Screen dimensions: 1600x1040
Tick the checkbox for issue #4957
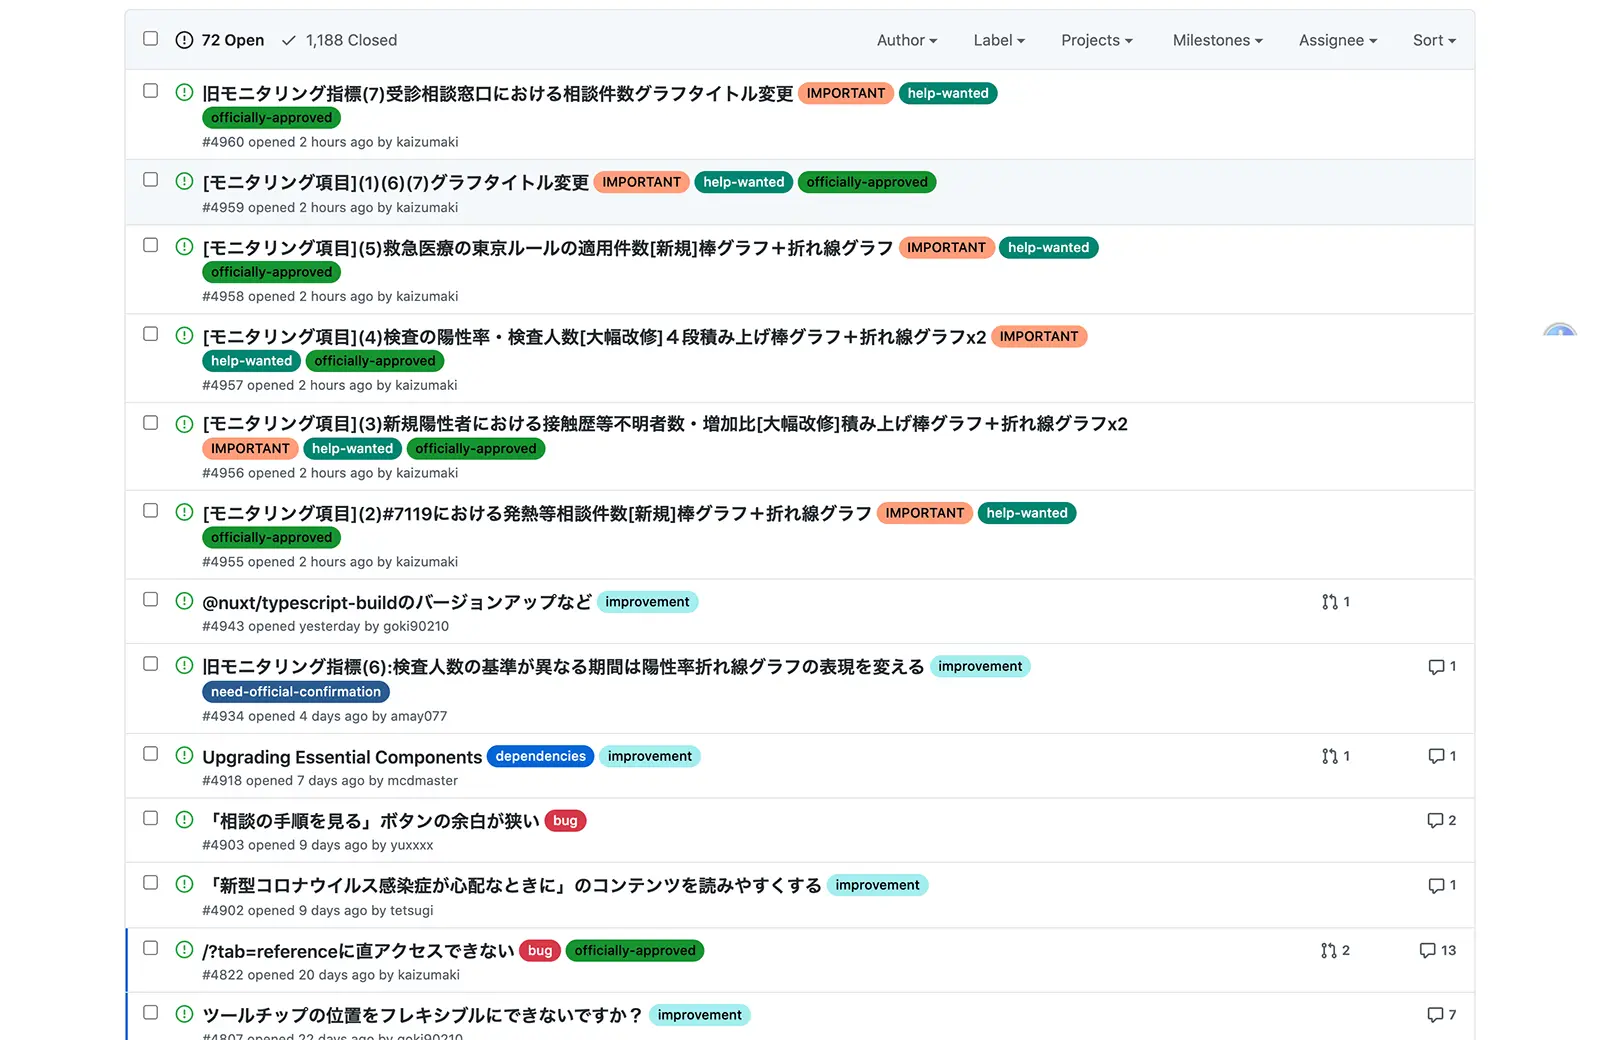pos(150,334)
